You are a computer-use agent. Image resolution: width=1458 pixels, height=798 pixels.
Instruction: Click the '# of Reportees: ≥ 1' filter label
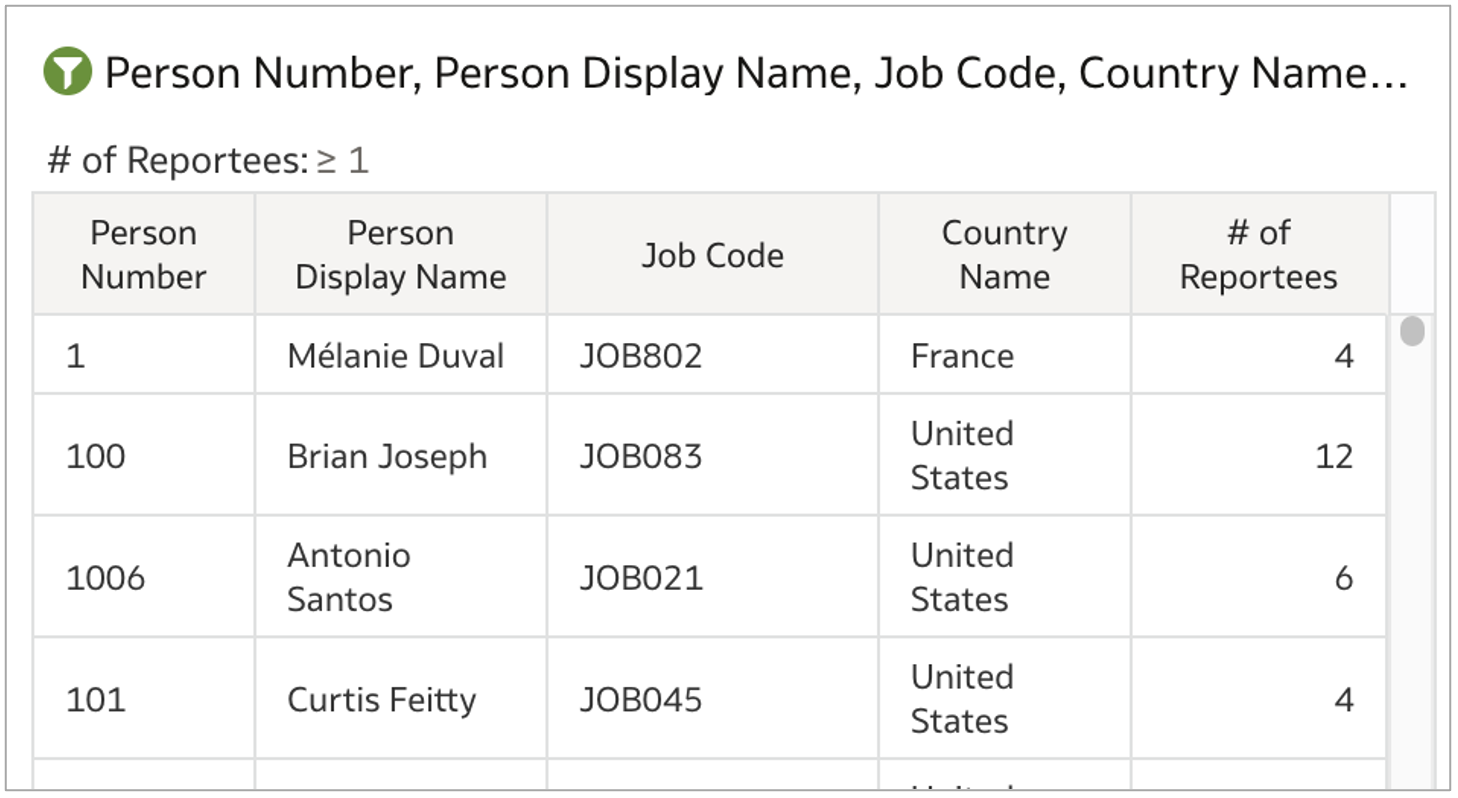click(x=208, y=160)
